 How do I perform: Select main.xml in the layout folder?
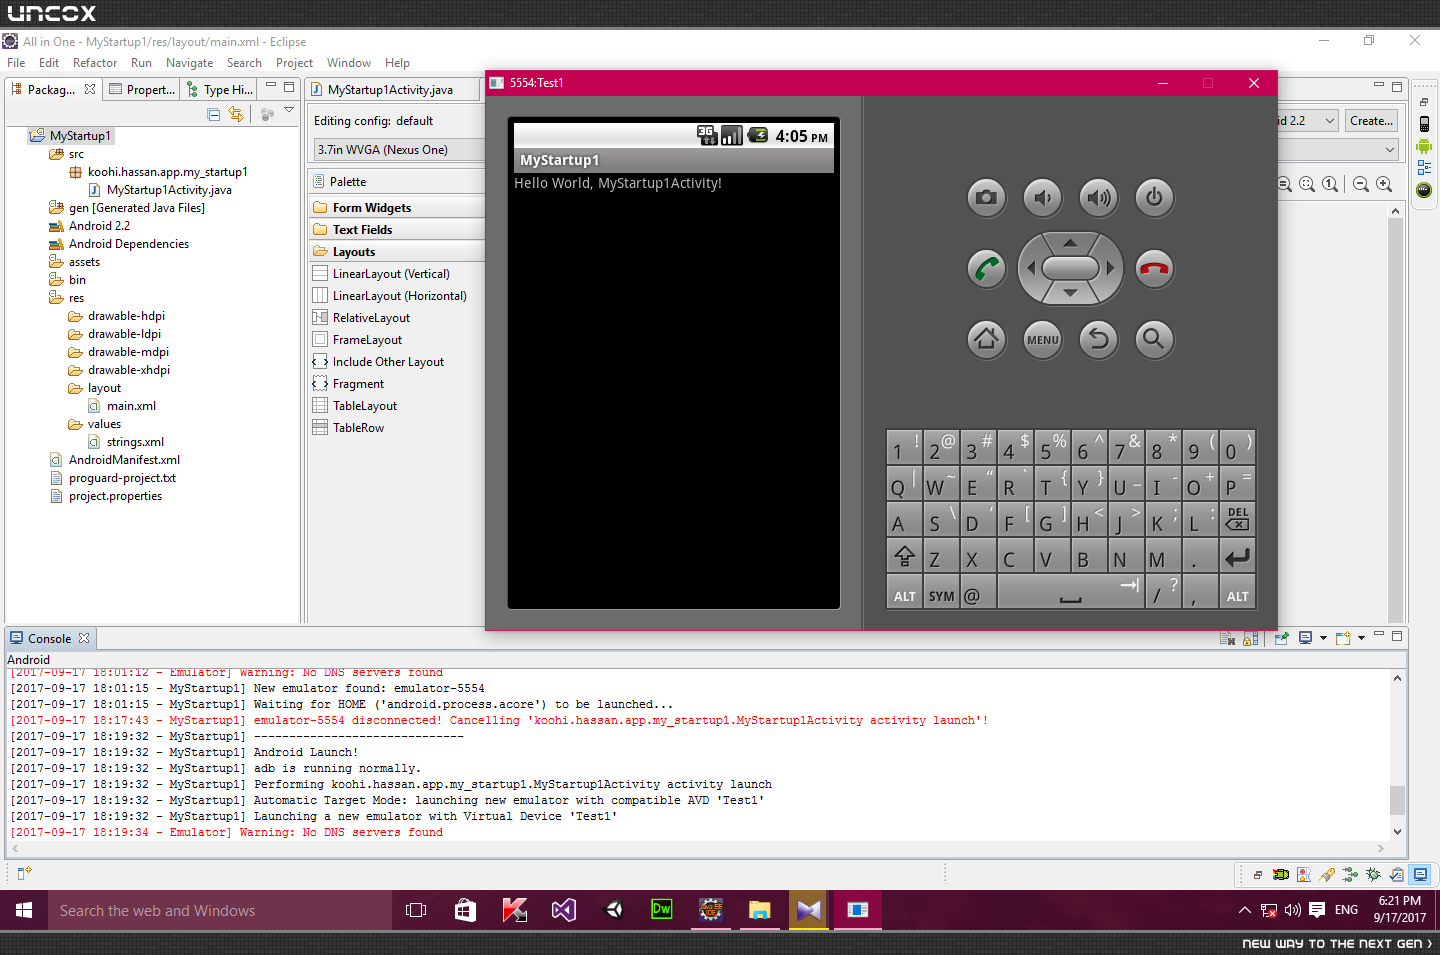pos(131,406)
